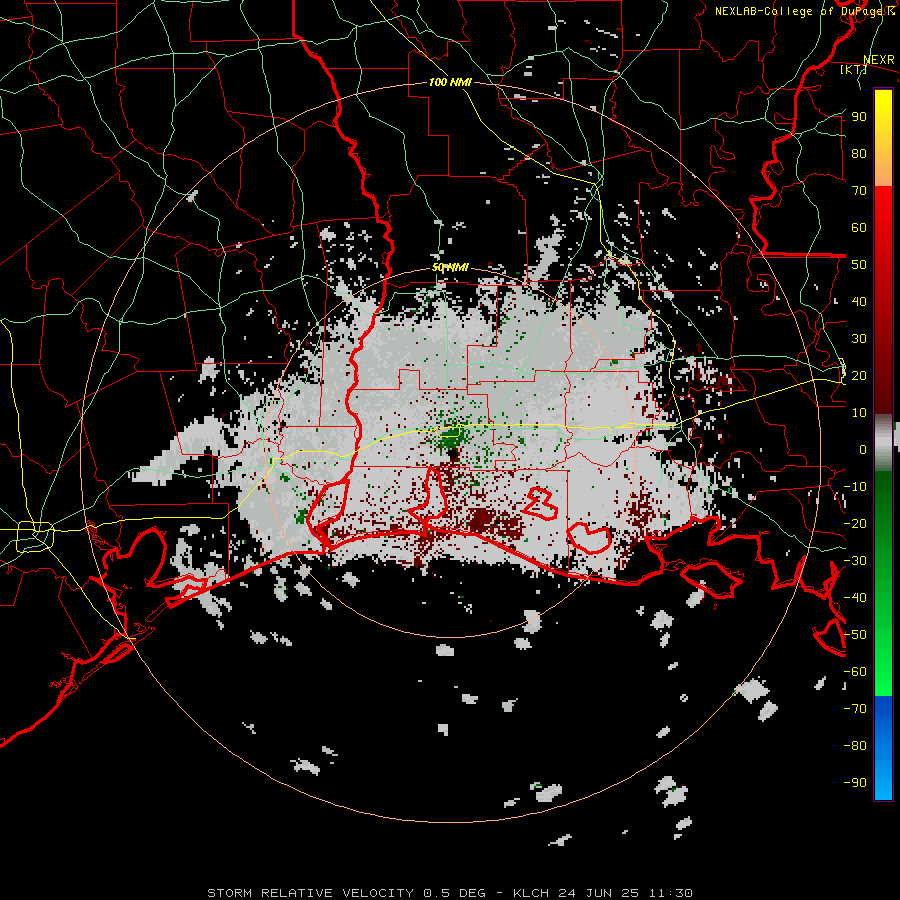Pick the gray zero-velocity segment of color bar
Screen dimensions: 900x900
point(883,442)
